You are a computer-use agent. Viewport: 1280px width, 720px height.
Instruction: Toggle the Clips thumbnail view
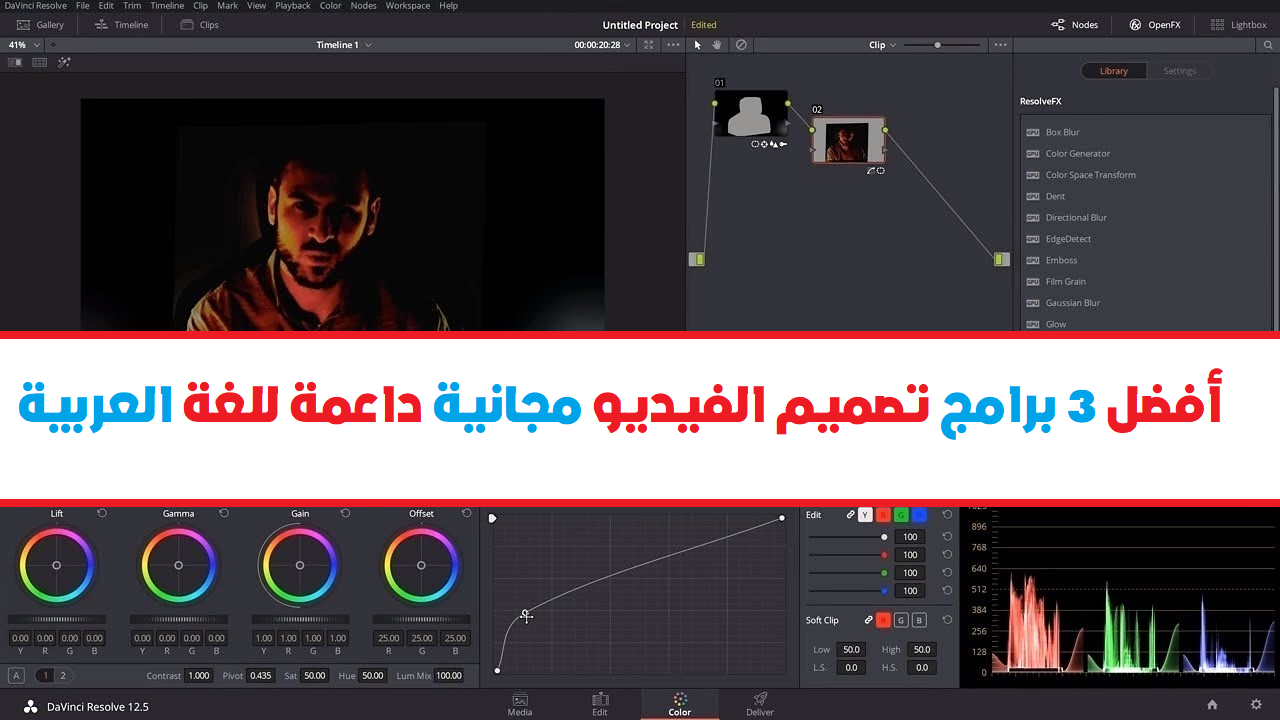(199, 25)
